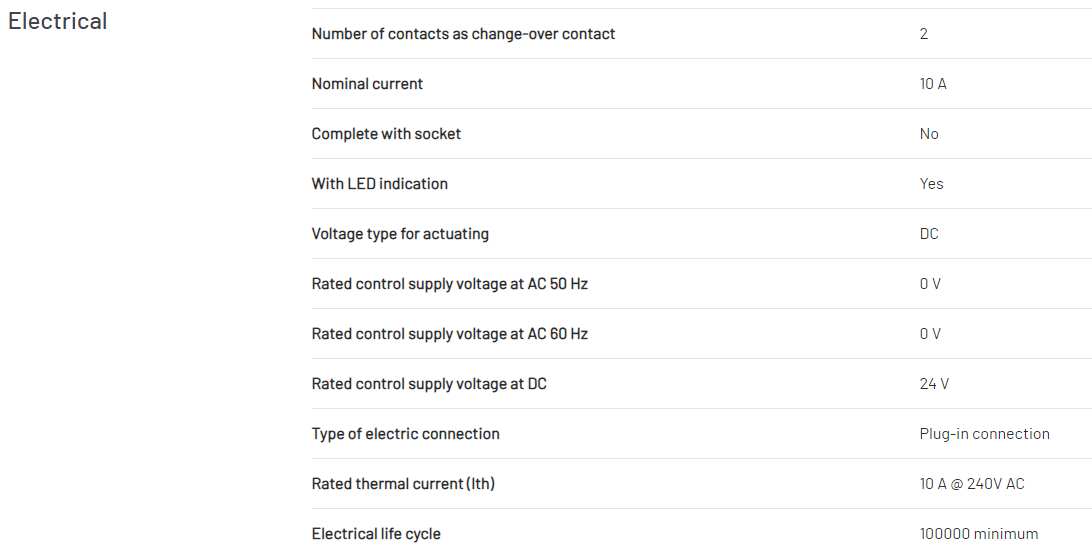Screen dimensions: 1092x554
Task: Click Rated control supply voltage at AC 60 Hz
Action: point(449,334)
